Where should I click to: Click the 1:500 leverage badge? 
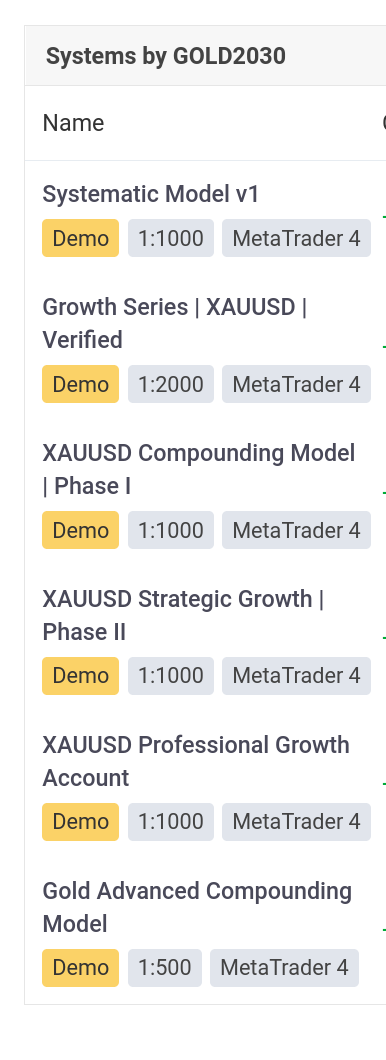[165, 968]
